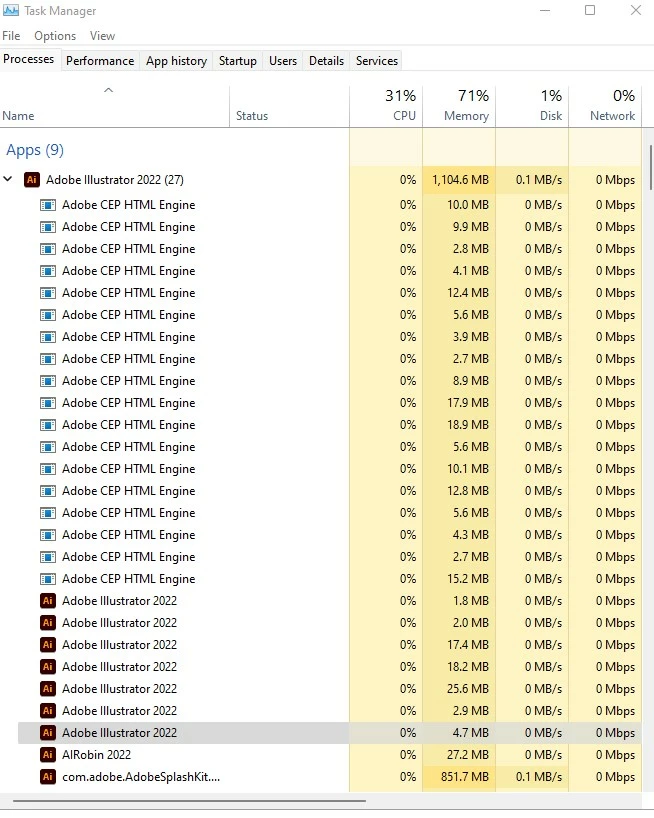Click the Task Manager title bar icon
Viewport: 654px width, 818px height.
[10, 10]
